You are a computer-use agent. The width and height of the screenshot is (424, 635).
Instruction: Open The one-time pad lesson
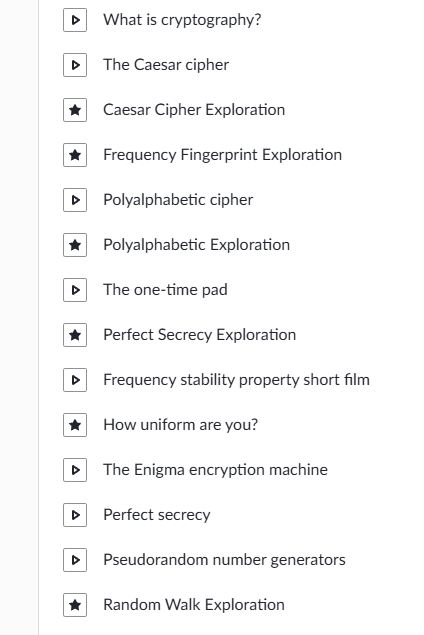click(165, 290)
